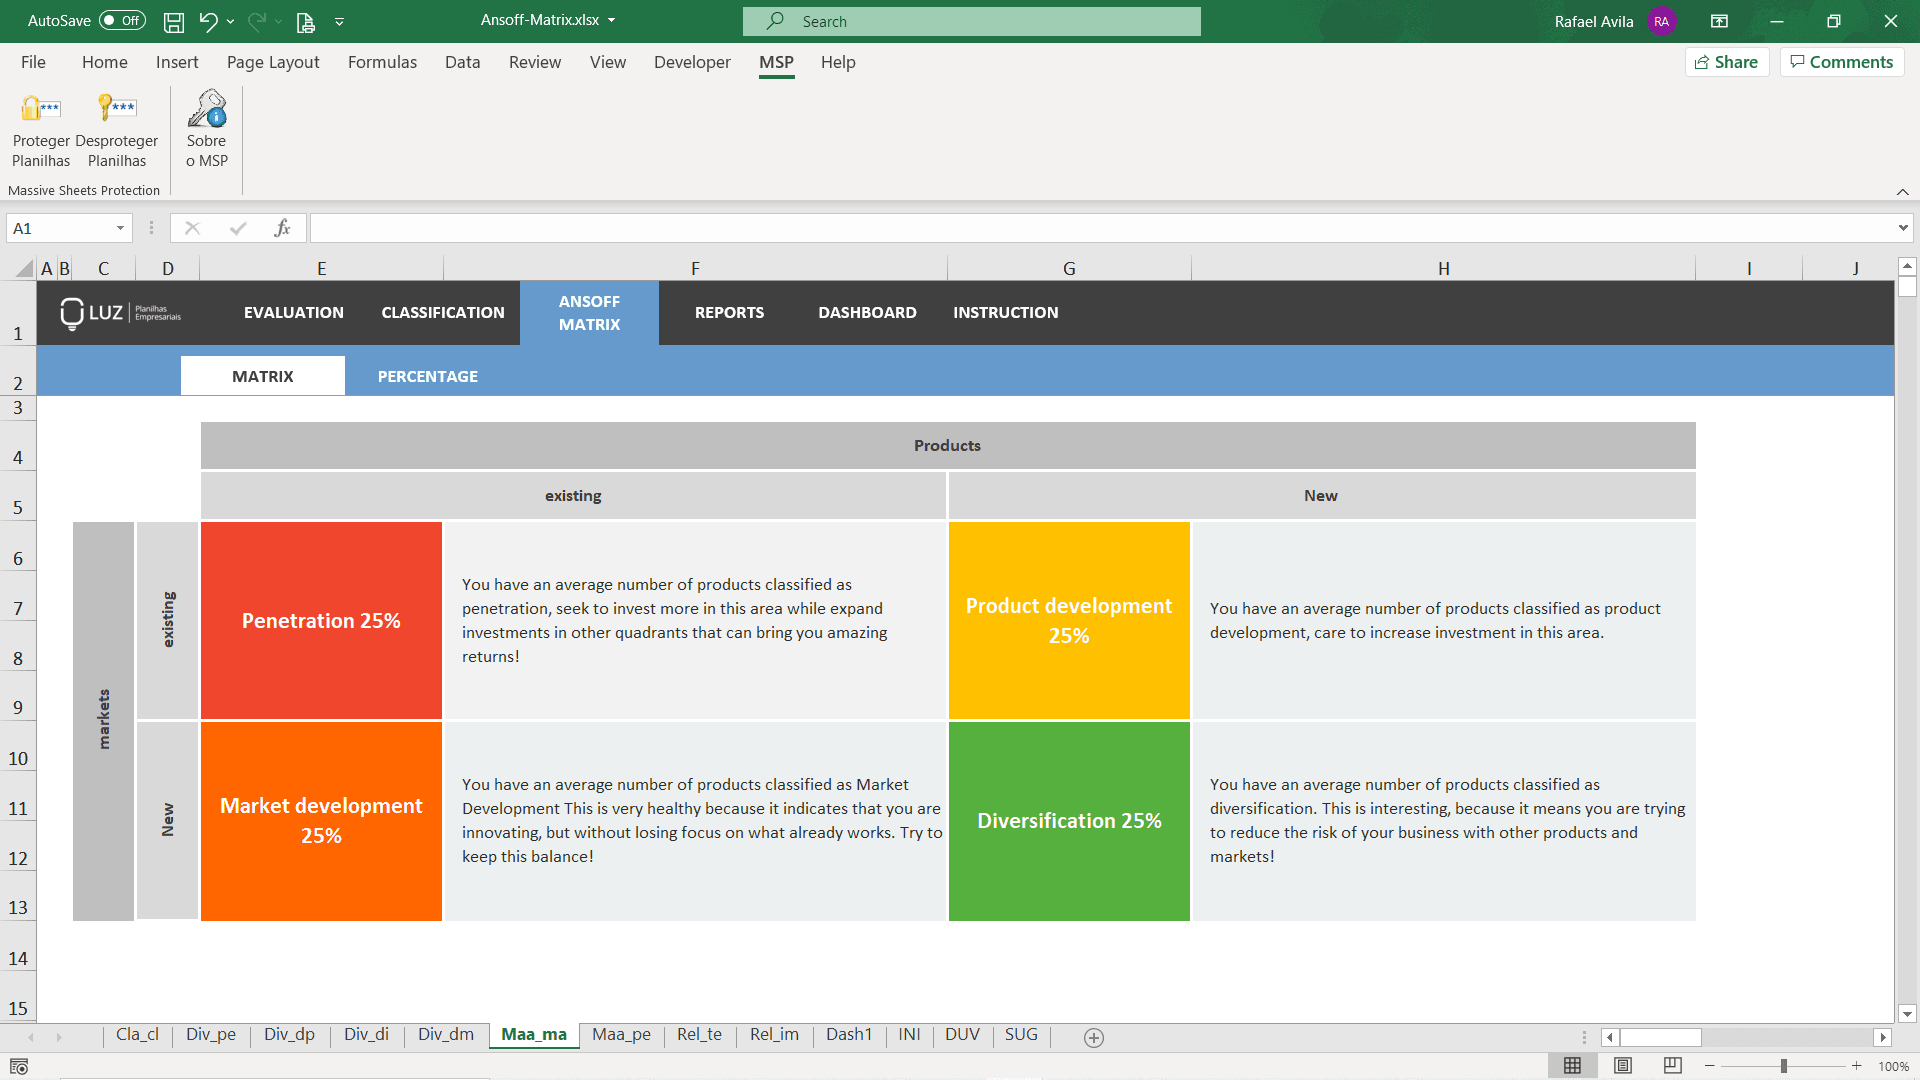Viewport: 1920px width, 1080px height.
Task: Toggle Page Layout view in status bar
Action: click(x=1621, y=1065)
